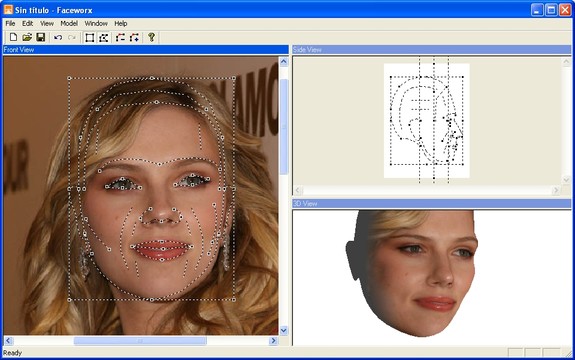The height and width of the screenshot is (360, 575).
Task: Open help via the question mark icon
Action: (151, 37)
